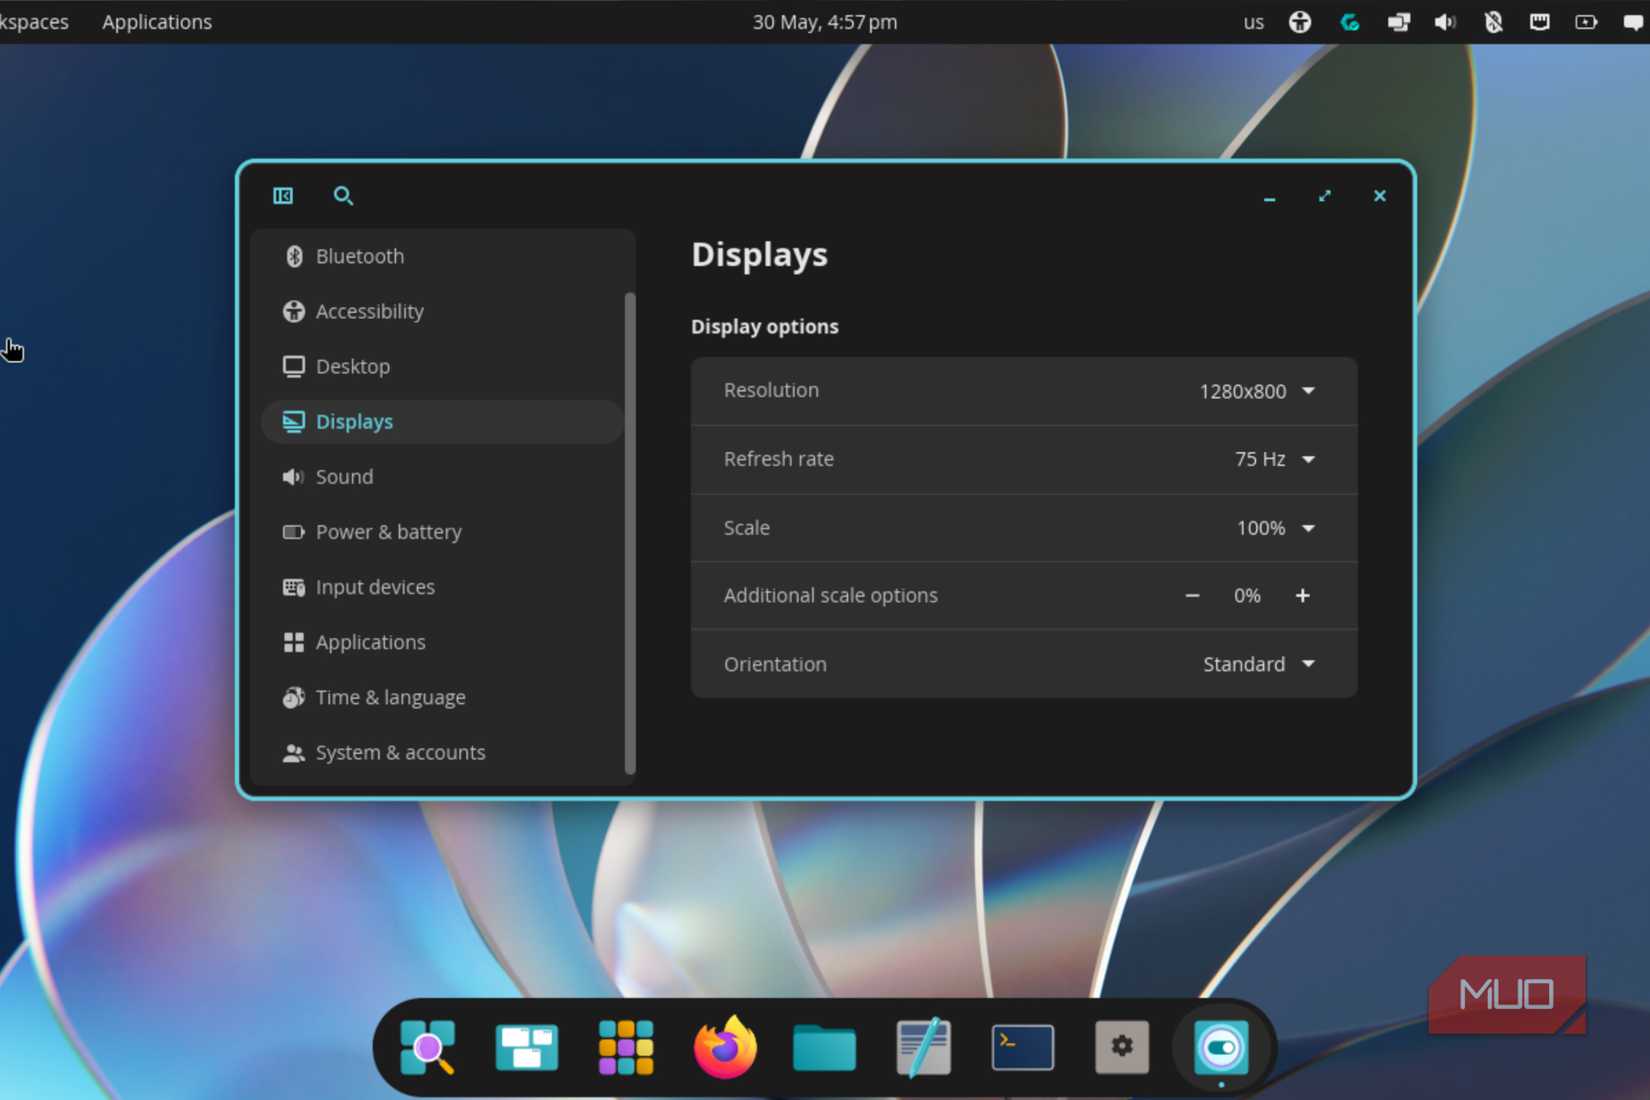Select the Desktop settings entry
This screenshot has width=1650, height=1100.
(442, 366)
